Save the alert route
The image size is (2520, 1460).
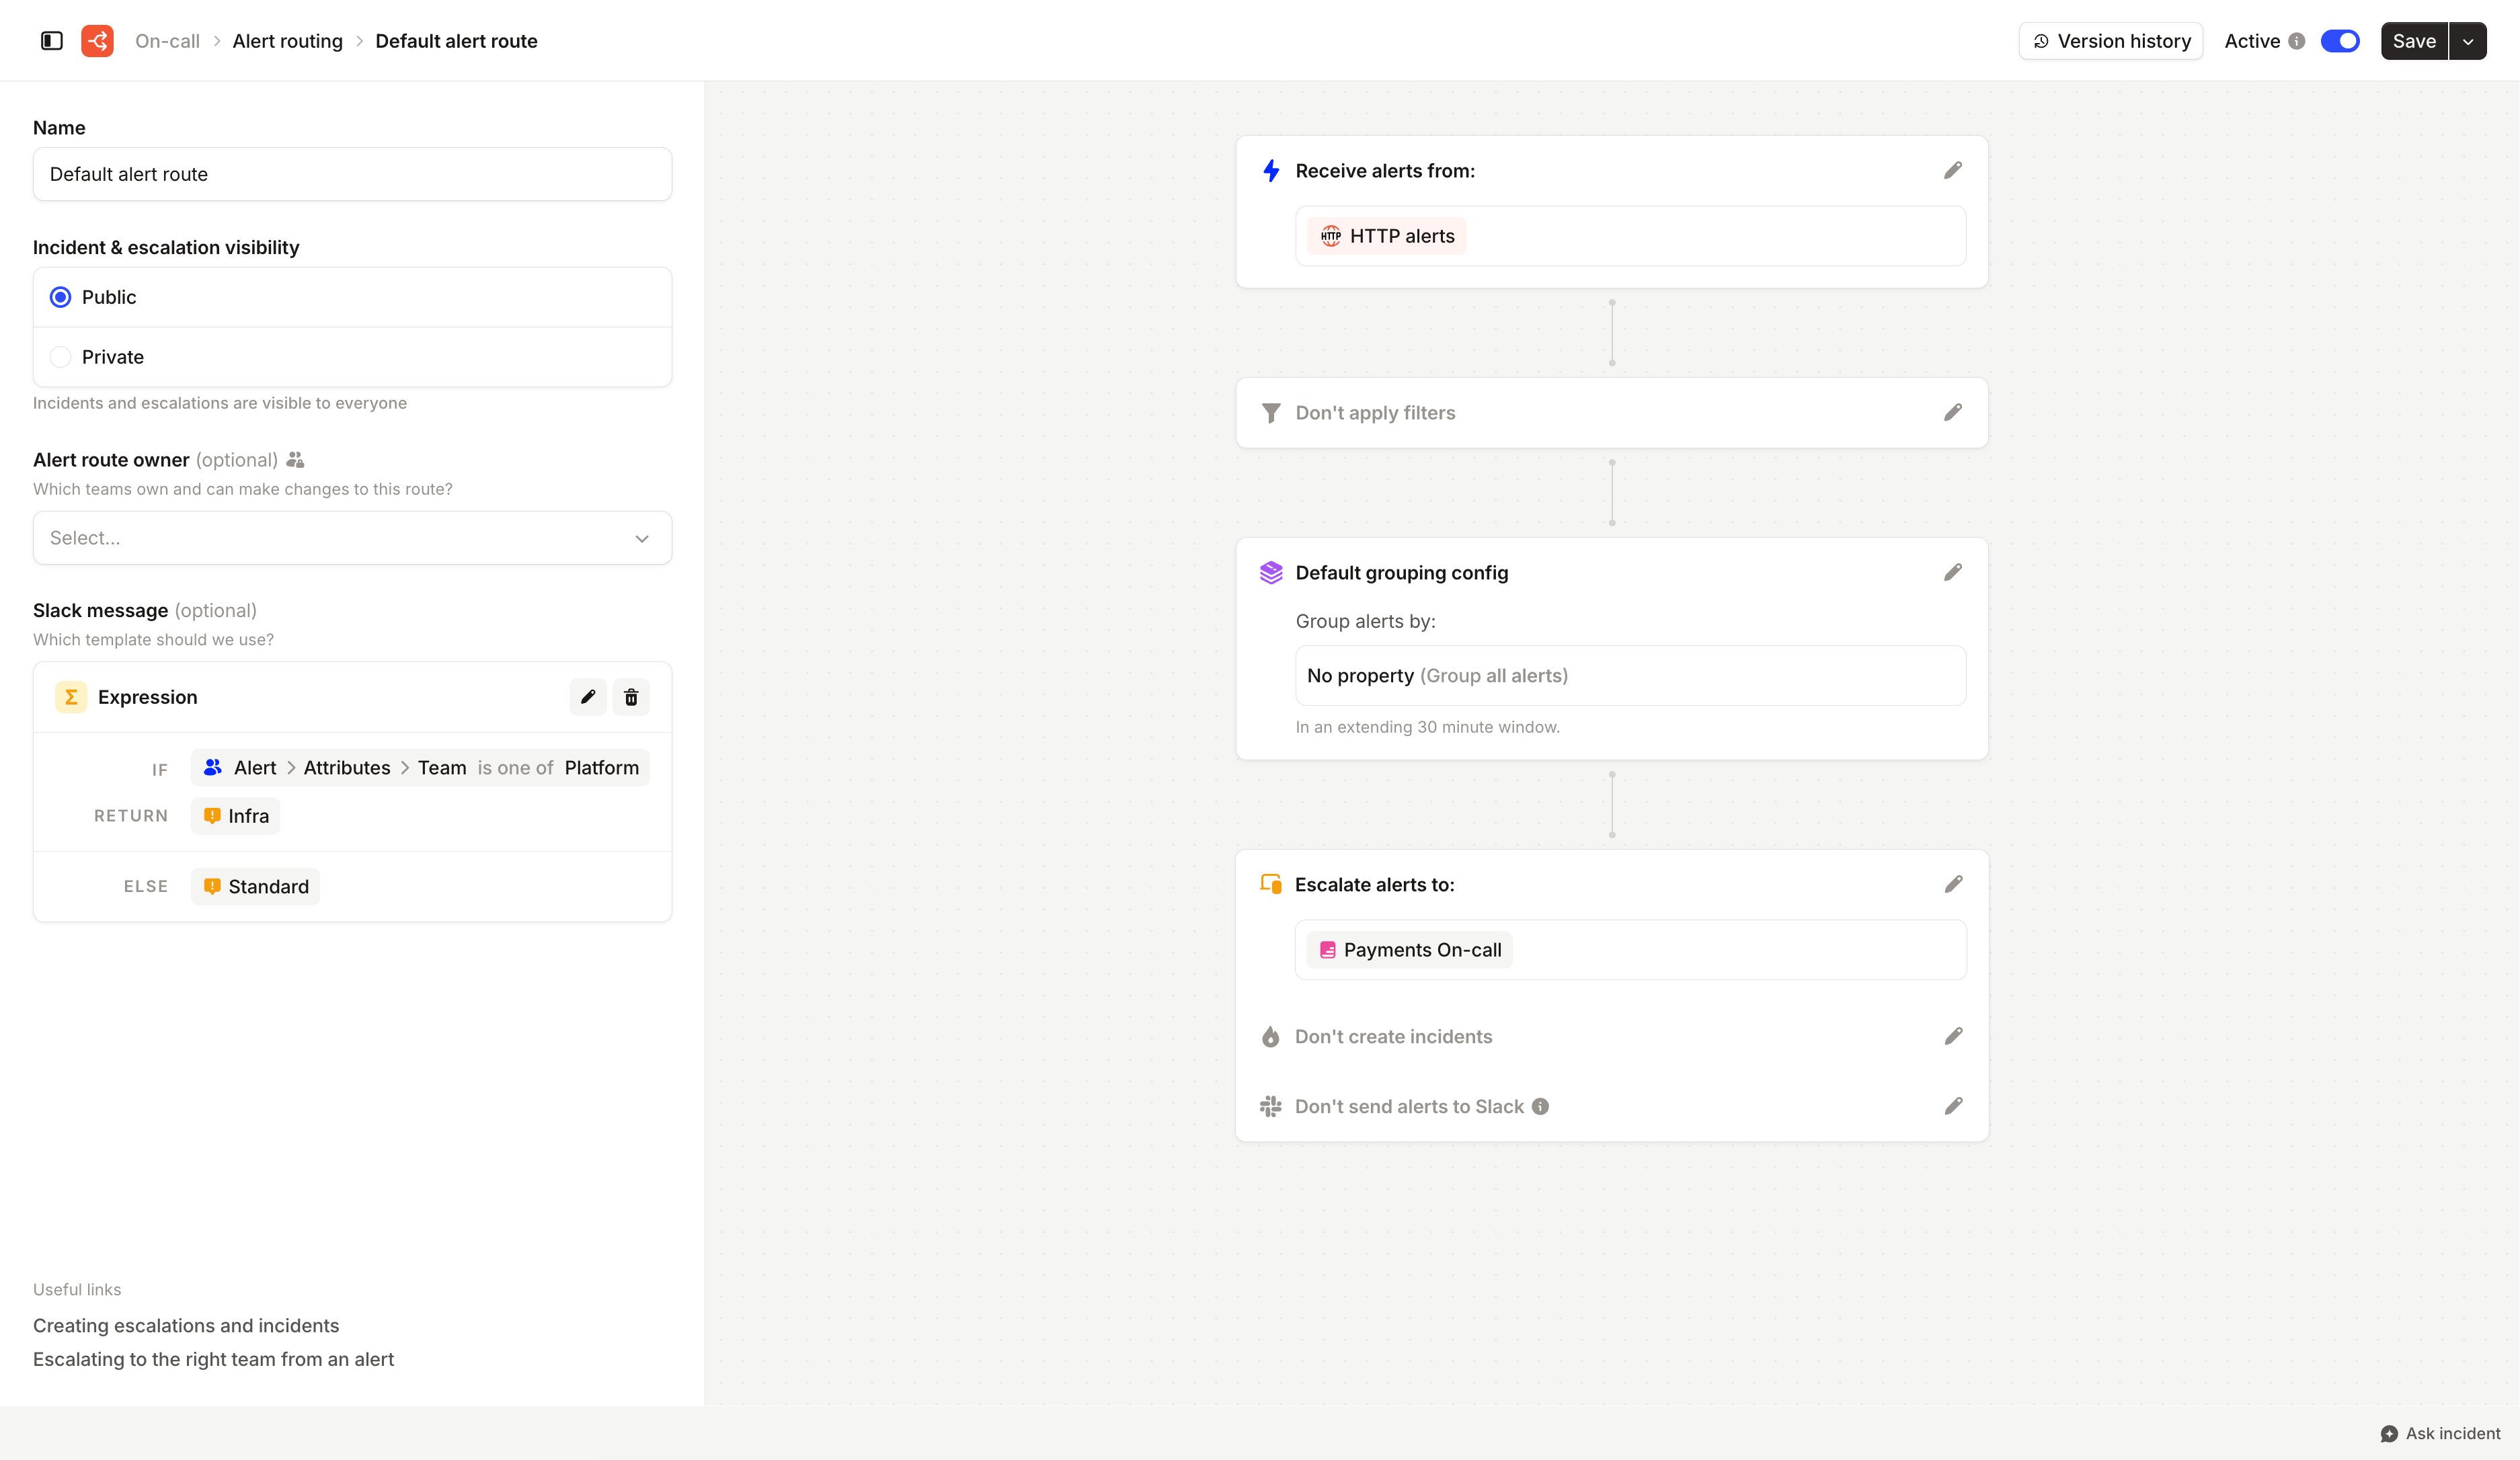[2414, 41]
